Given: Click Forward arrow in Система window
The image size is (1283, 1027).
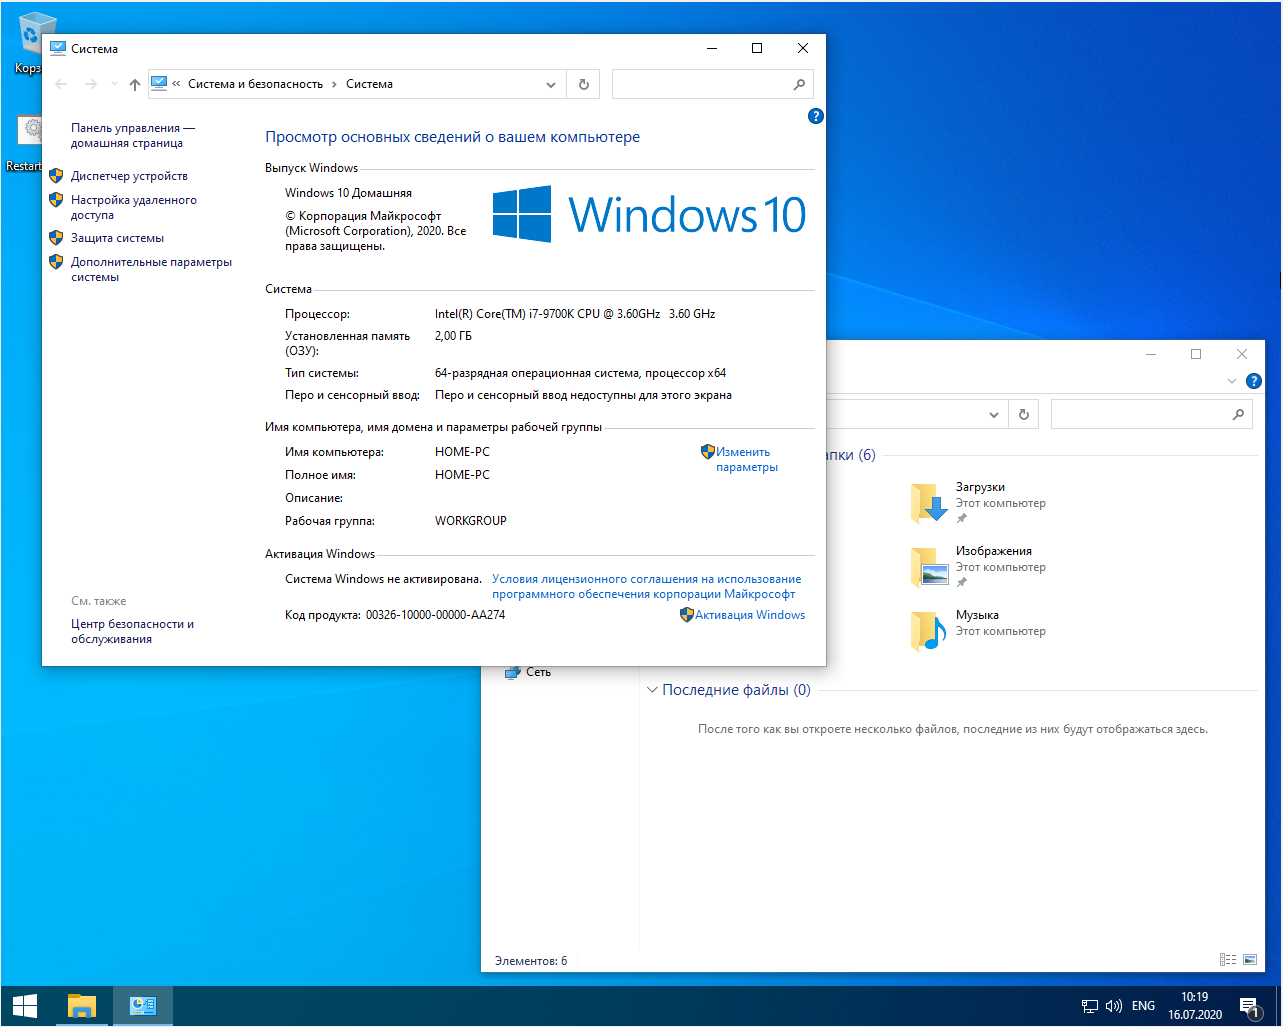Looking at the screenshot, I should [91, 84].
